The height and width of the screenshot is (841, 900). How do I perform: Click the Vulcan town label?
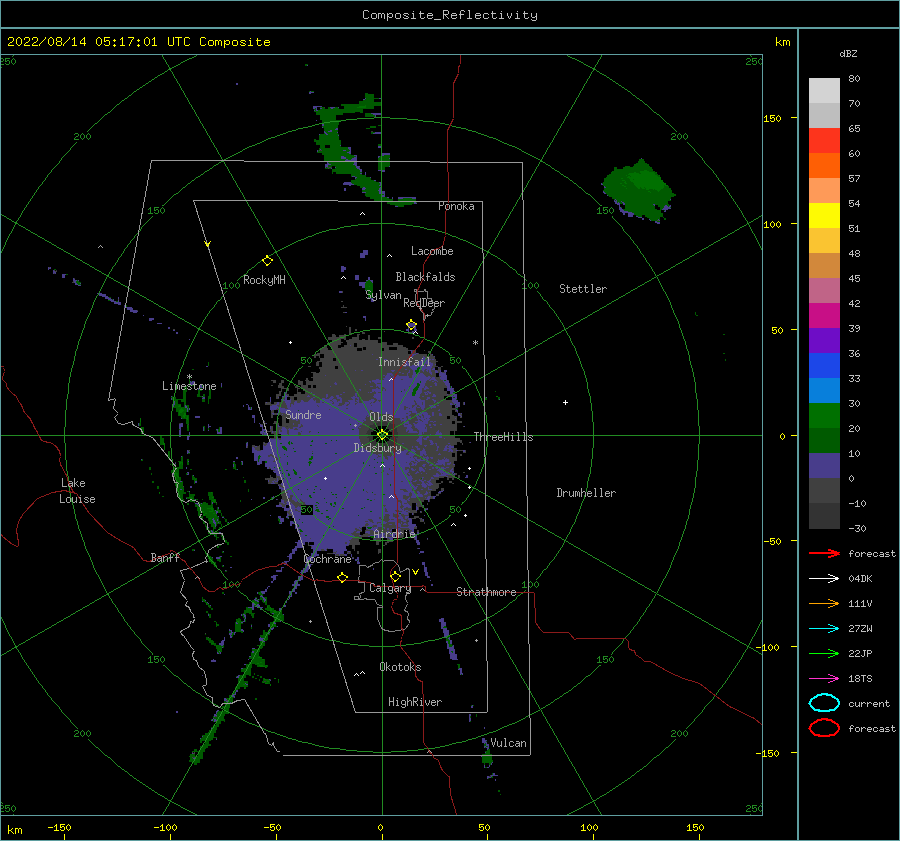508,743
